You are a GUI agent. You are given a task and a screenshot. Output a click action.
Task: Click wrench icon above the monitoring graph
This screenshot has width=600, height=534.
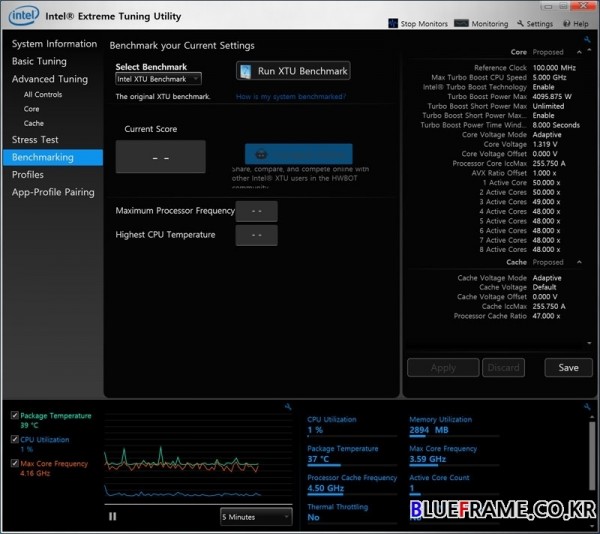point(288,407)
